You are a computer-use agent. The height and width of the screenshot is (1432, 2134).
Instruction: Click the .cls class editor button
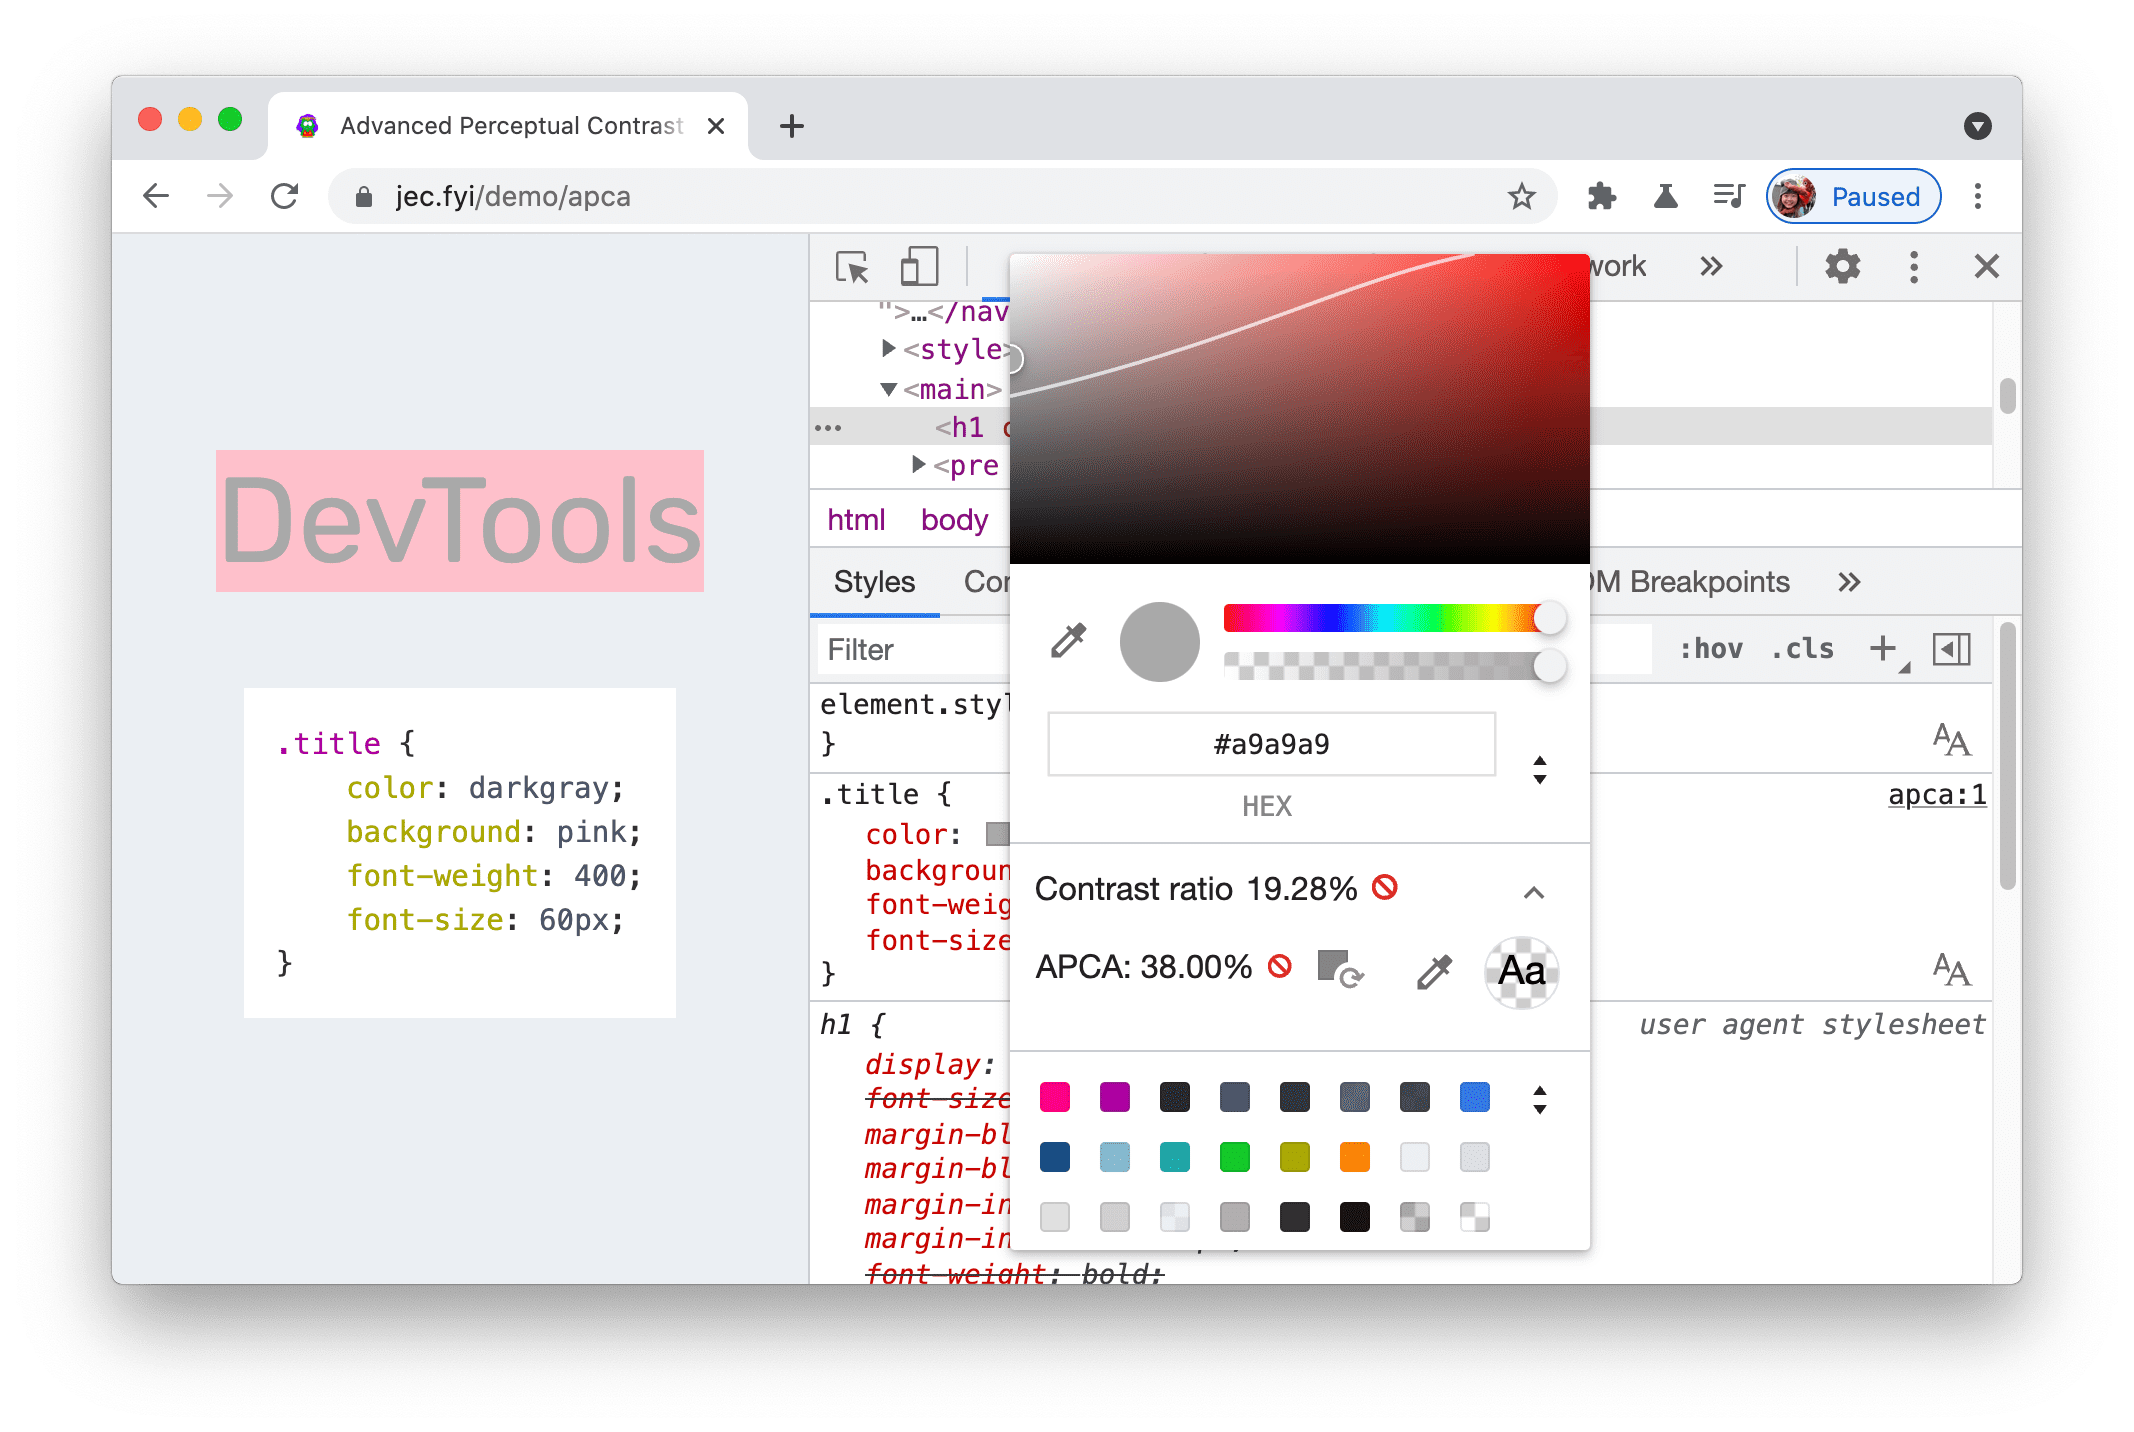1800,647
